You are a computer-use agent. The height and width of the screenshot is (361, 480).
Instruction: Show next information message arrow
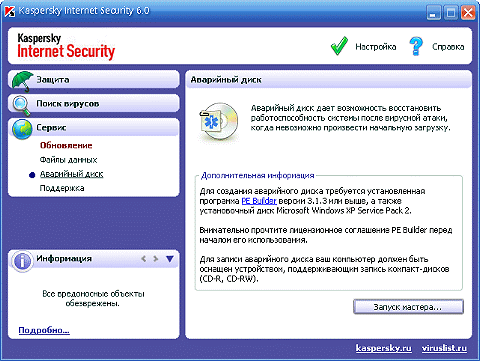click(156, 259)
